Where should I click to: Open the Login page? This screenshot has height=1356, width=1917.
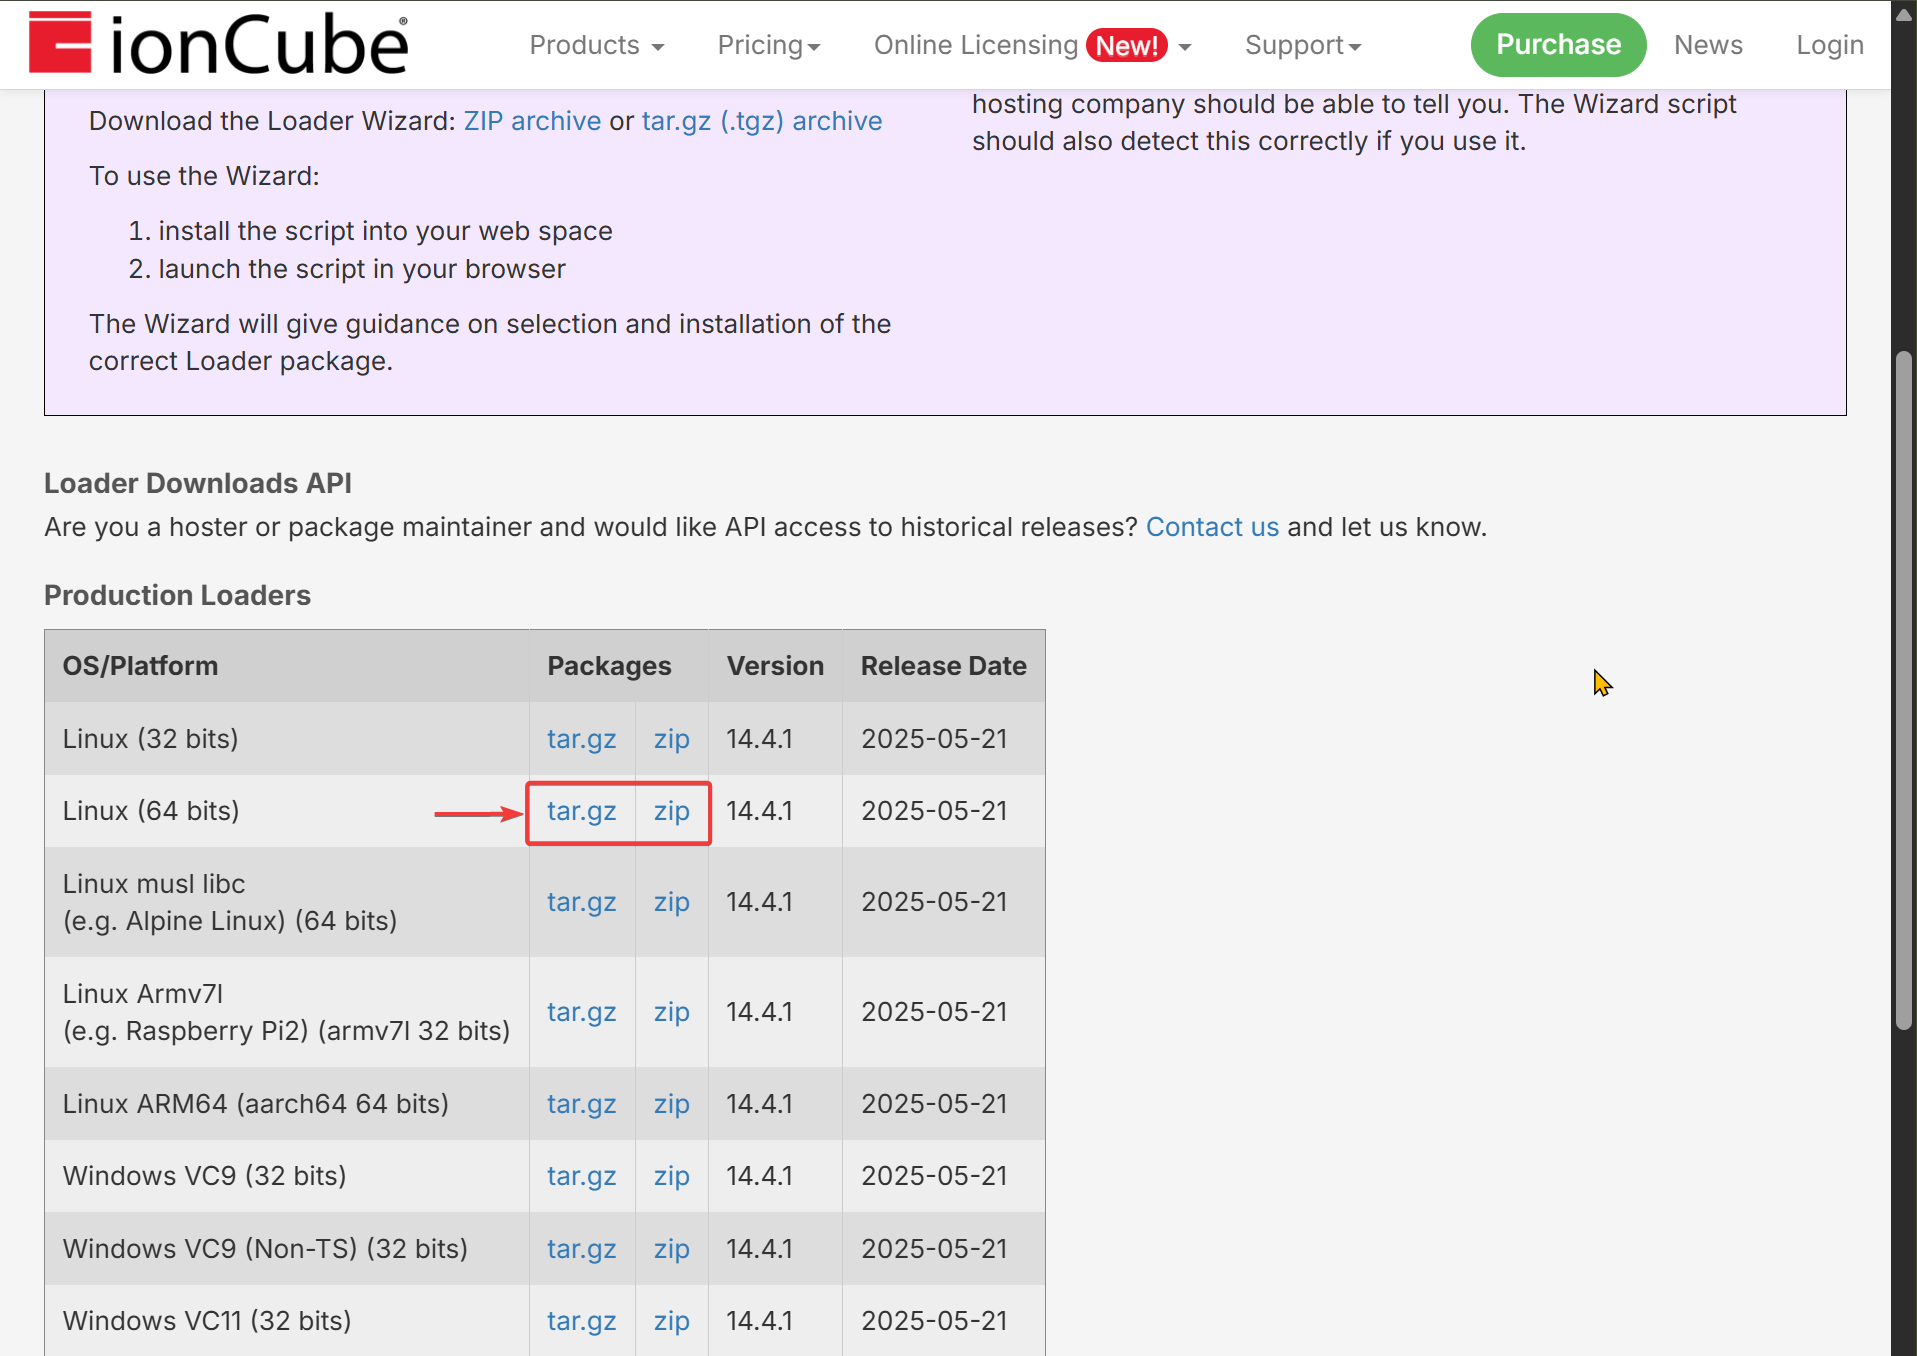(x=1829, y=45)
